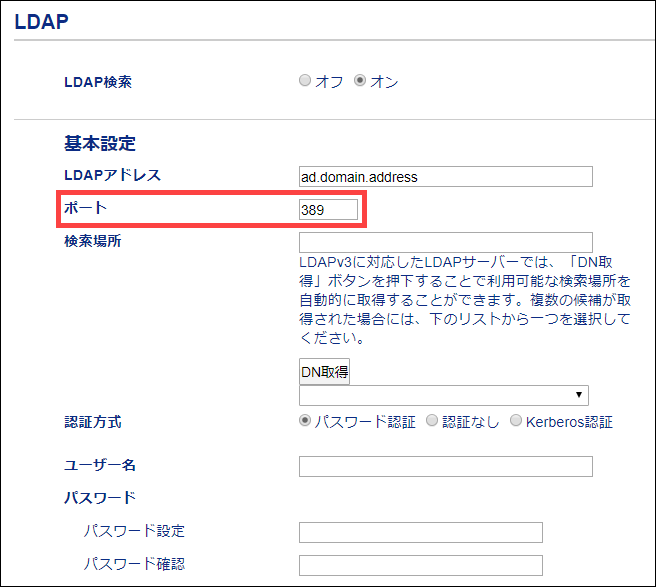Open the search location dropdown below DN取得
The height and width of the screenshot is (587, 656).
tap(445, 395)
